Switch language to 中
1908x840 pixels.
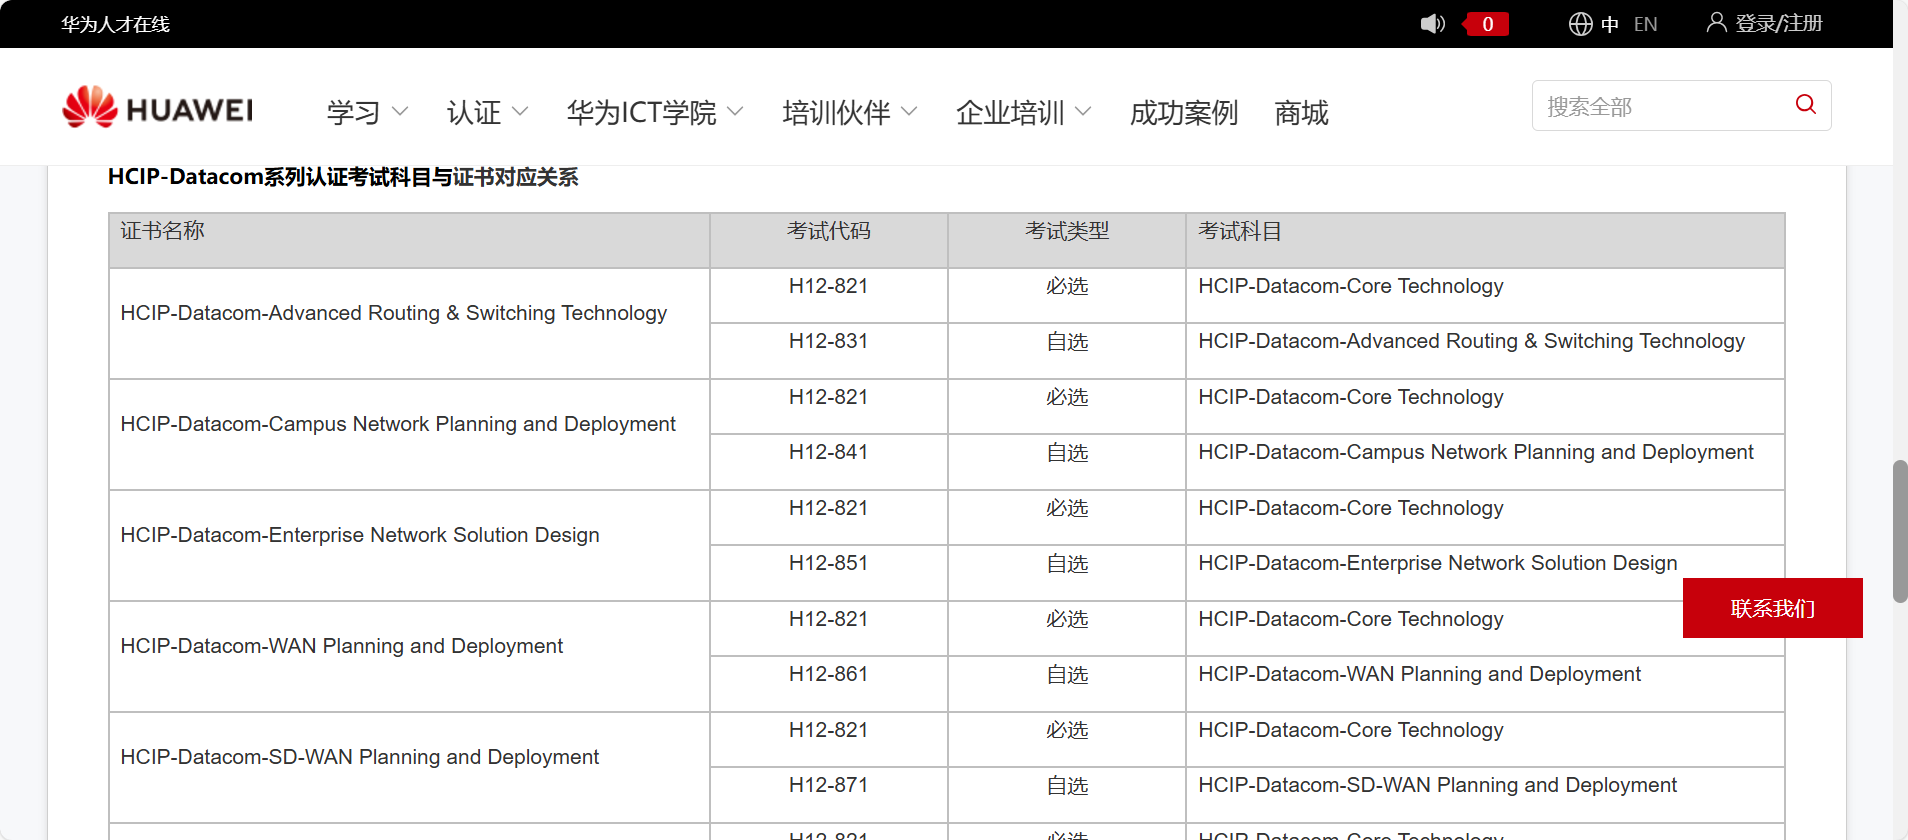pos(1610,24)
